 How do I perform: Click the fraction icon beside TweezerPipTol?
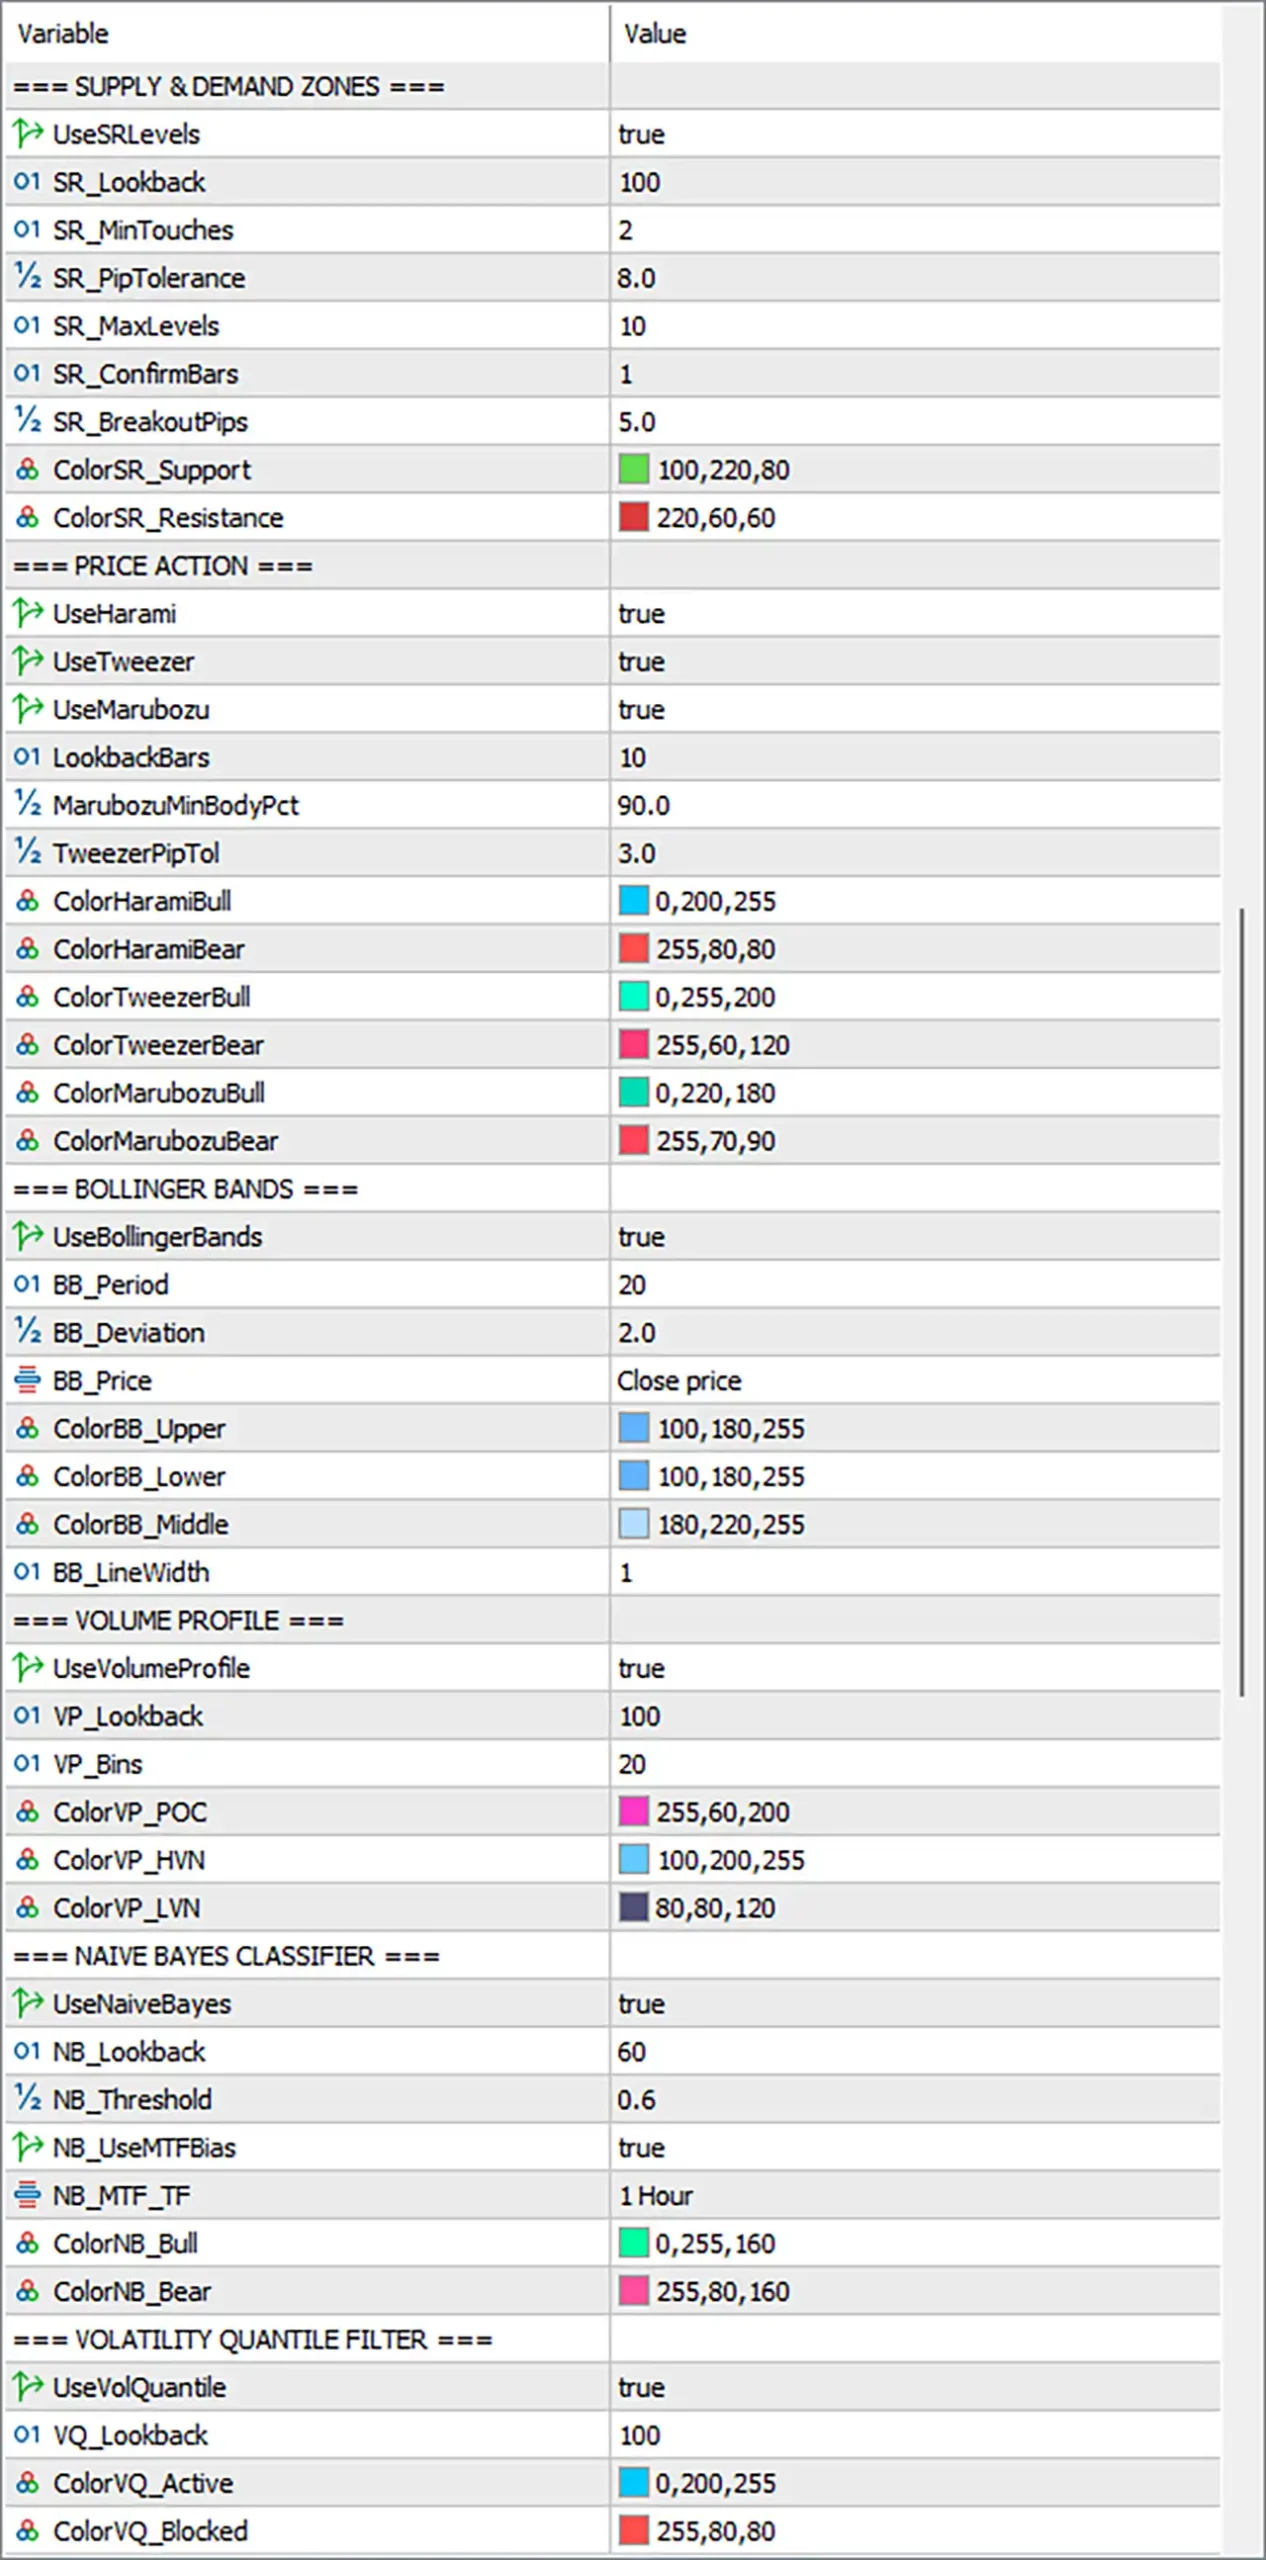coord(27,852)
